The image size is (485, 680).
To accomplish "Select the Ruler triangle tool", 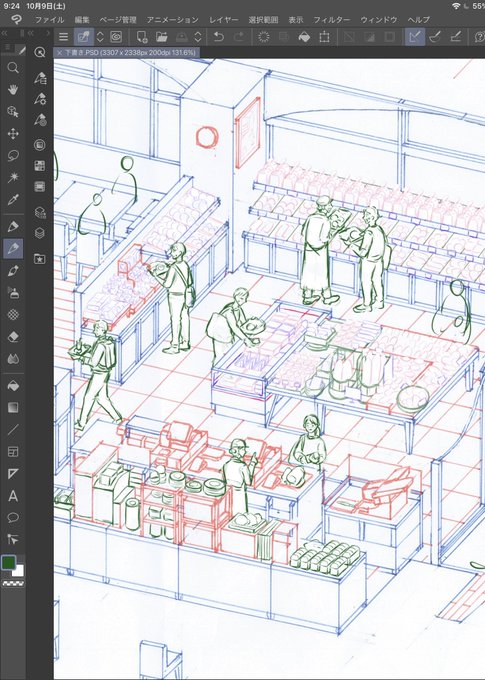I will tap(13, 474).
